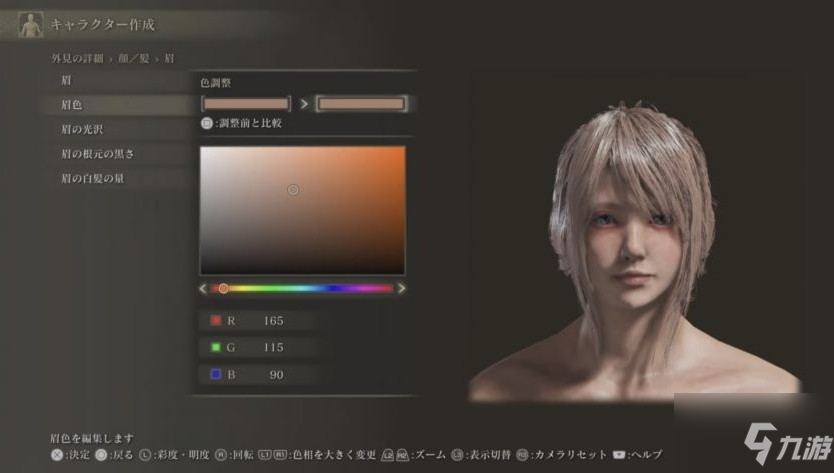Click the saturation-brightness picker cursor
Image resolution: width=834 pixels, height=473 pixels.
point(293,190)
